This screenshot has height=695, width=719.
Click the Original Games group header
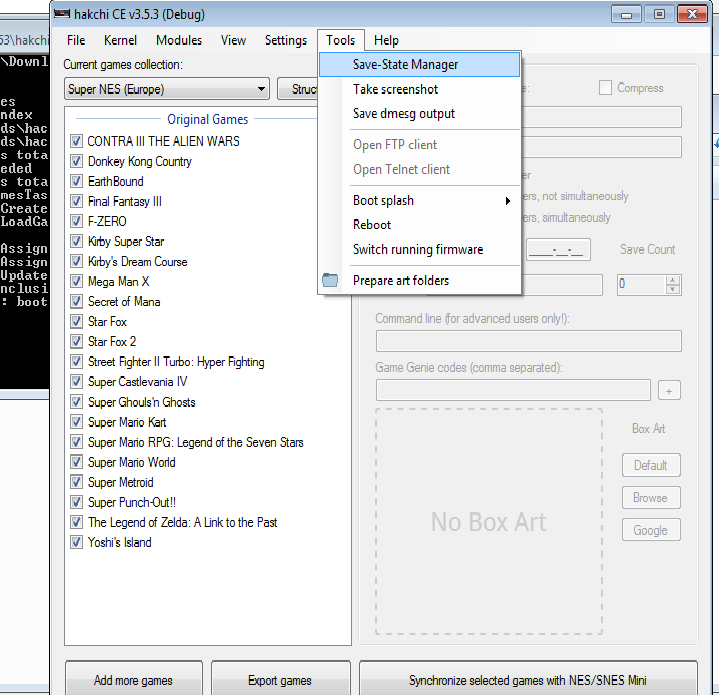208,120
